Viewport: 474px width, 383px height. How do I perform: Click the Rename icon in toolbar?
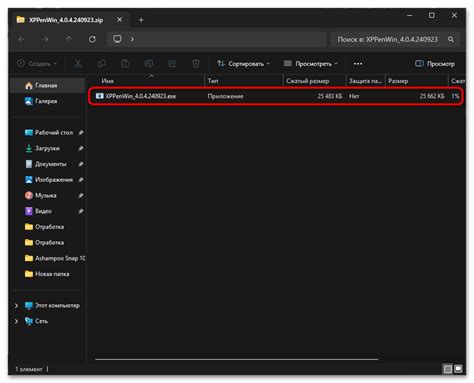(x=149, y=63)
